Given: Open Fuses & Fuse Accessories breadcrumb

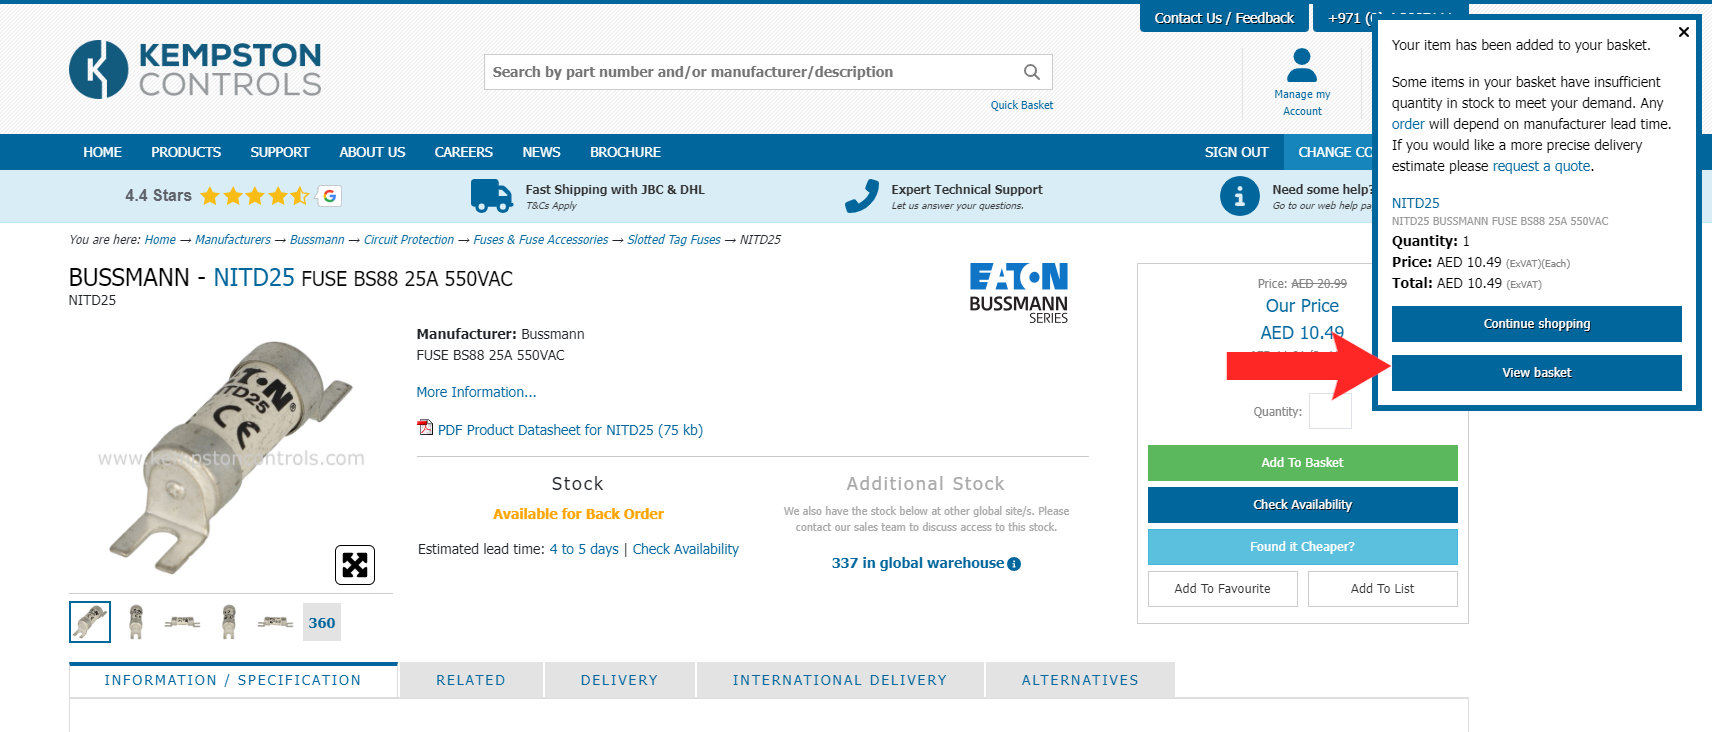Looking at the screenshot, I should 541,240.
